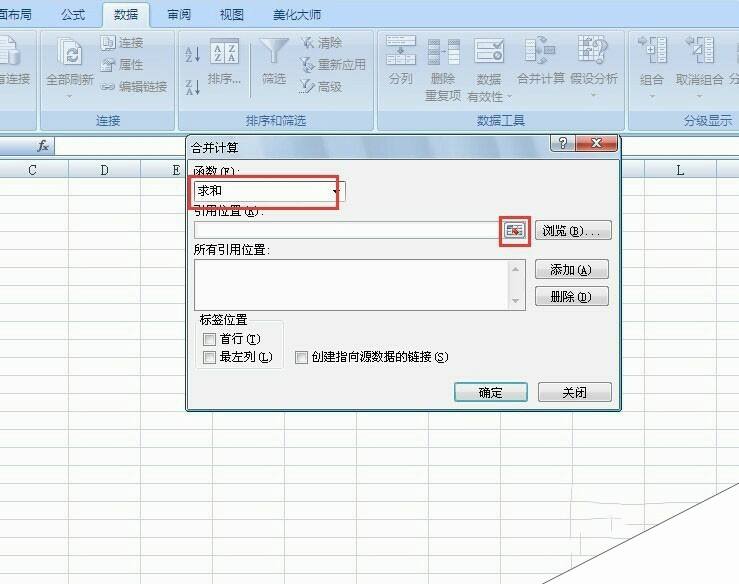
Task: Click the list box scroll up arrow
Action: 516,269
